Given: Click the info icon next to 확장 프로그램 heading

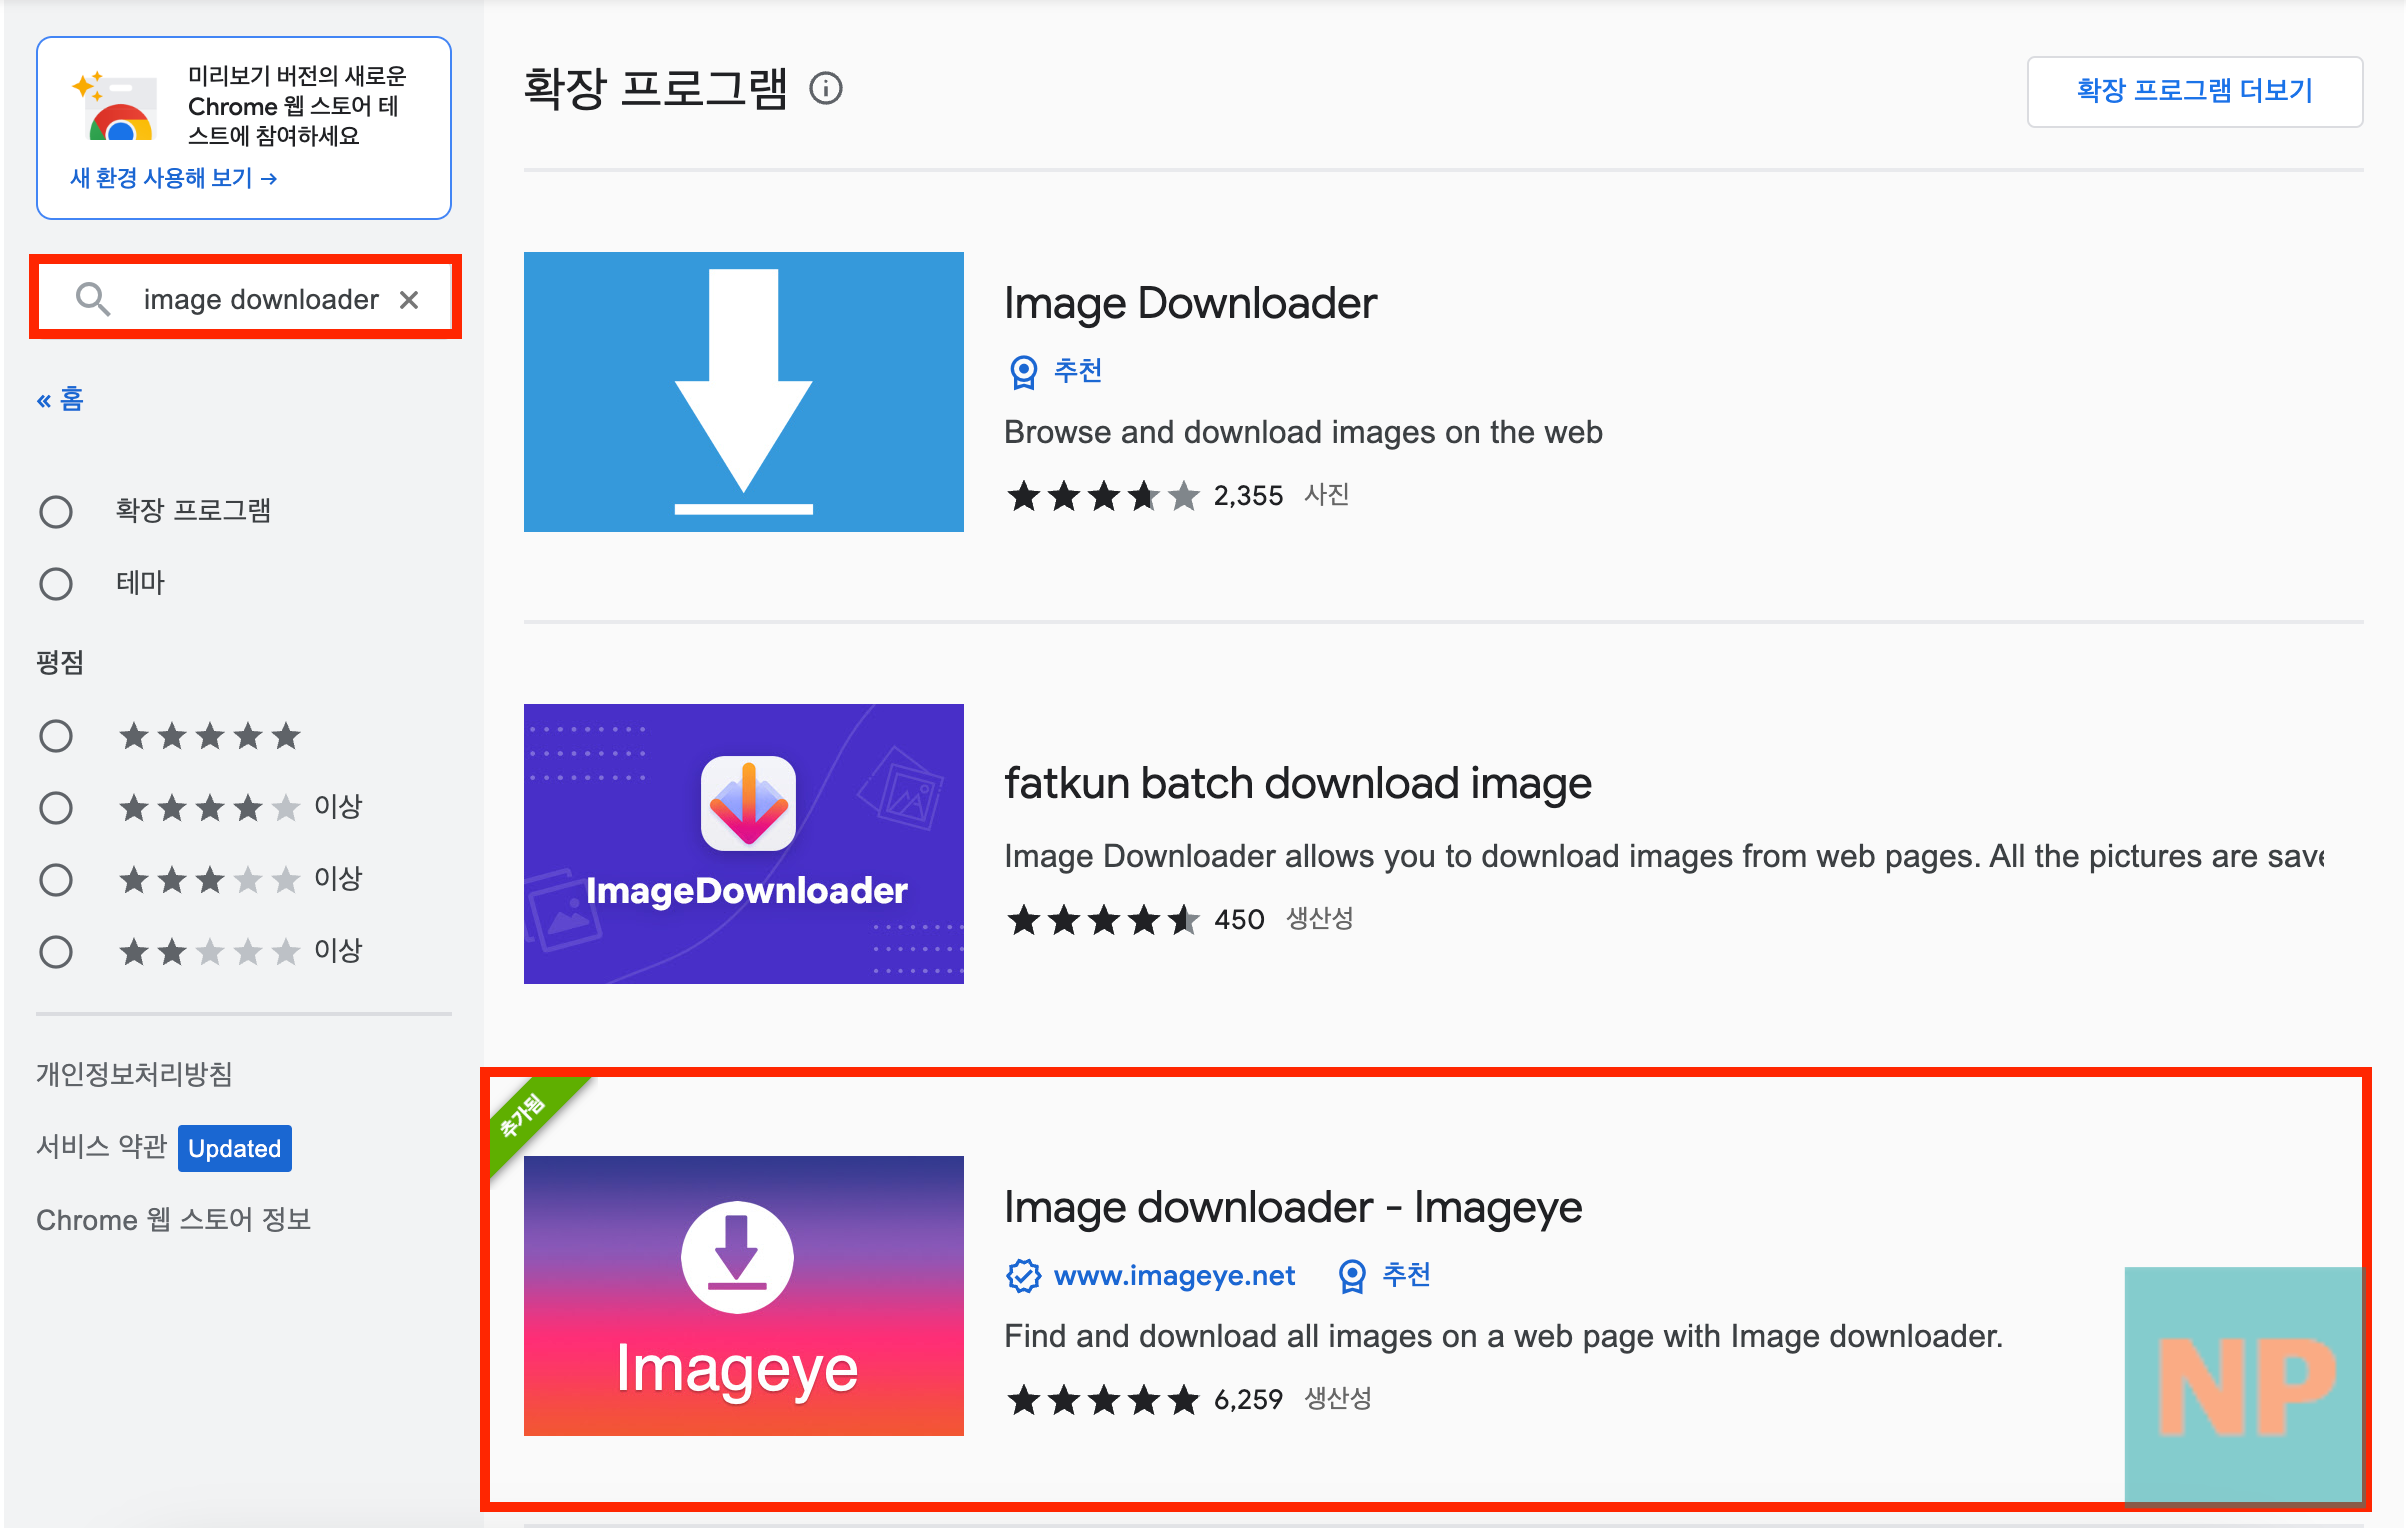Looking at the screenshot, I should pyautogui.click(x=826, y=89).
